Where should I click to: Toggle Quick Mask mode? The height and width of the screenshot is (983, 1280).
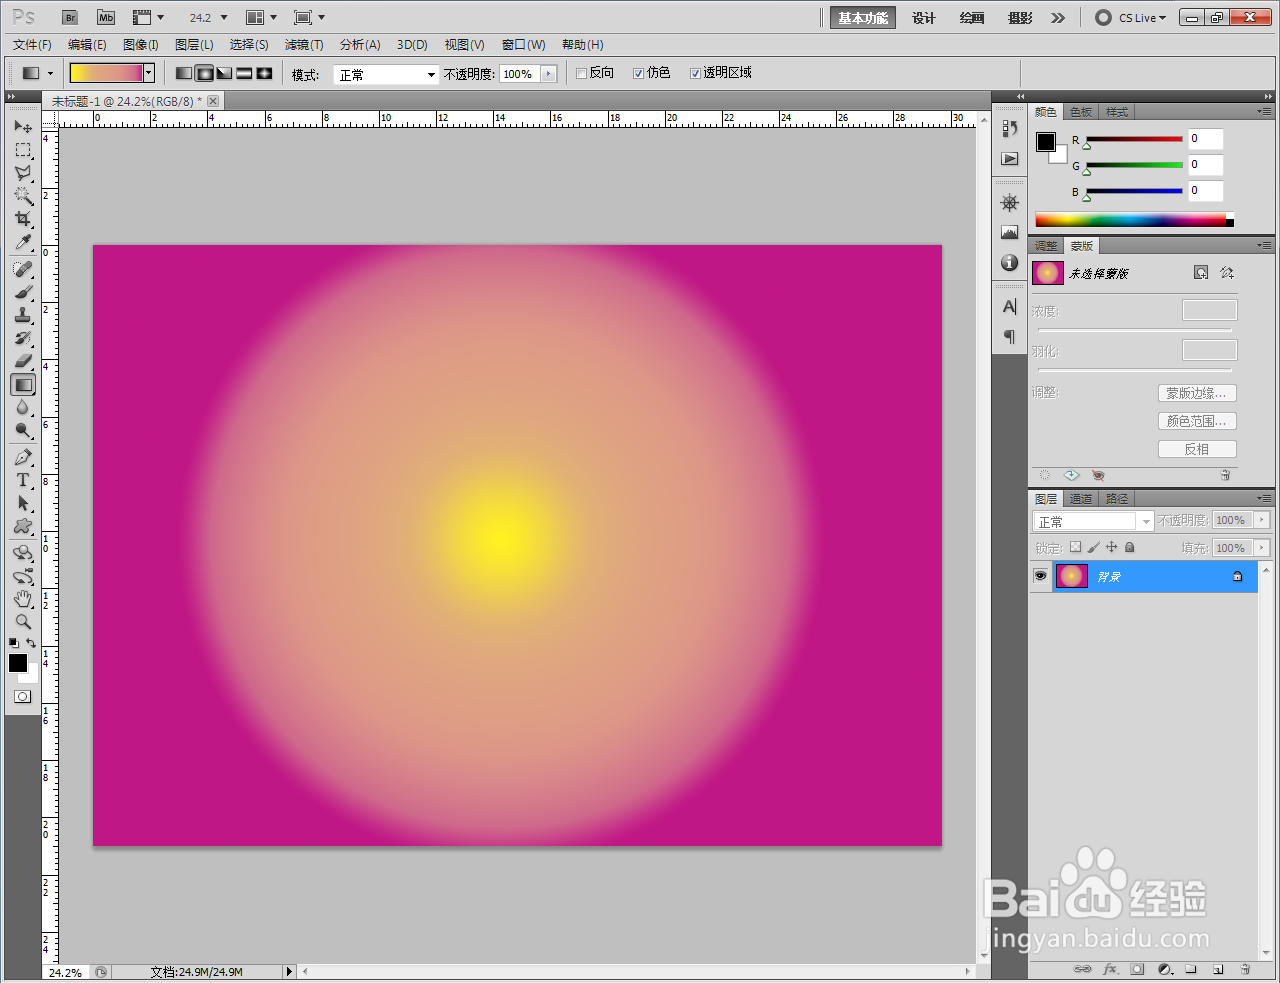pyautogui.click(x=23, y=697)
